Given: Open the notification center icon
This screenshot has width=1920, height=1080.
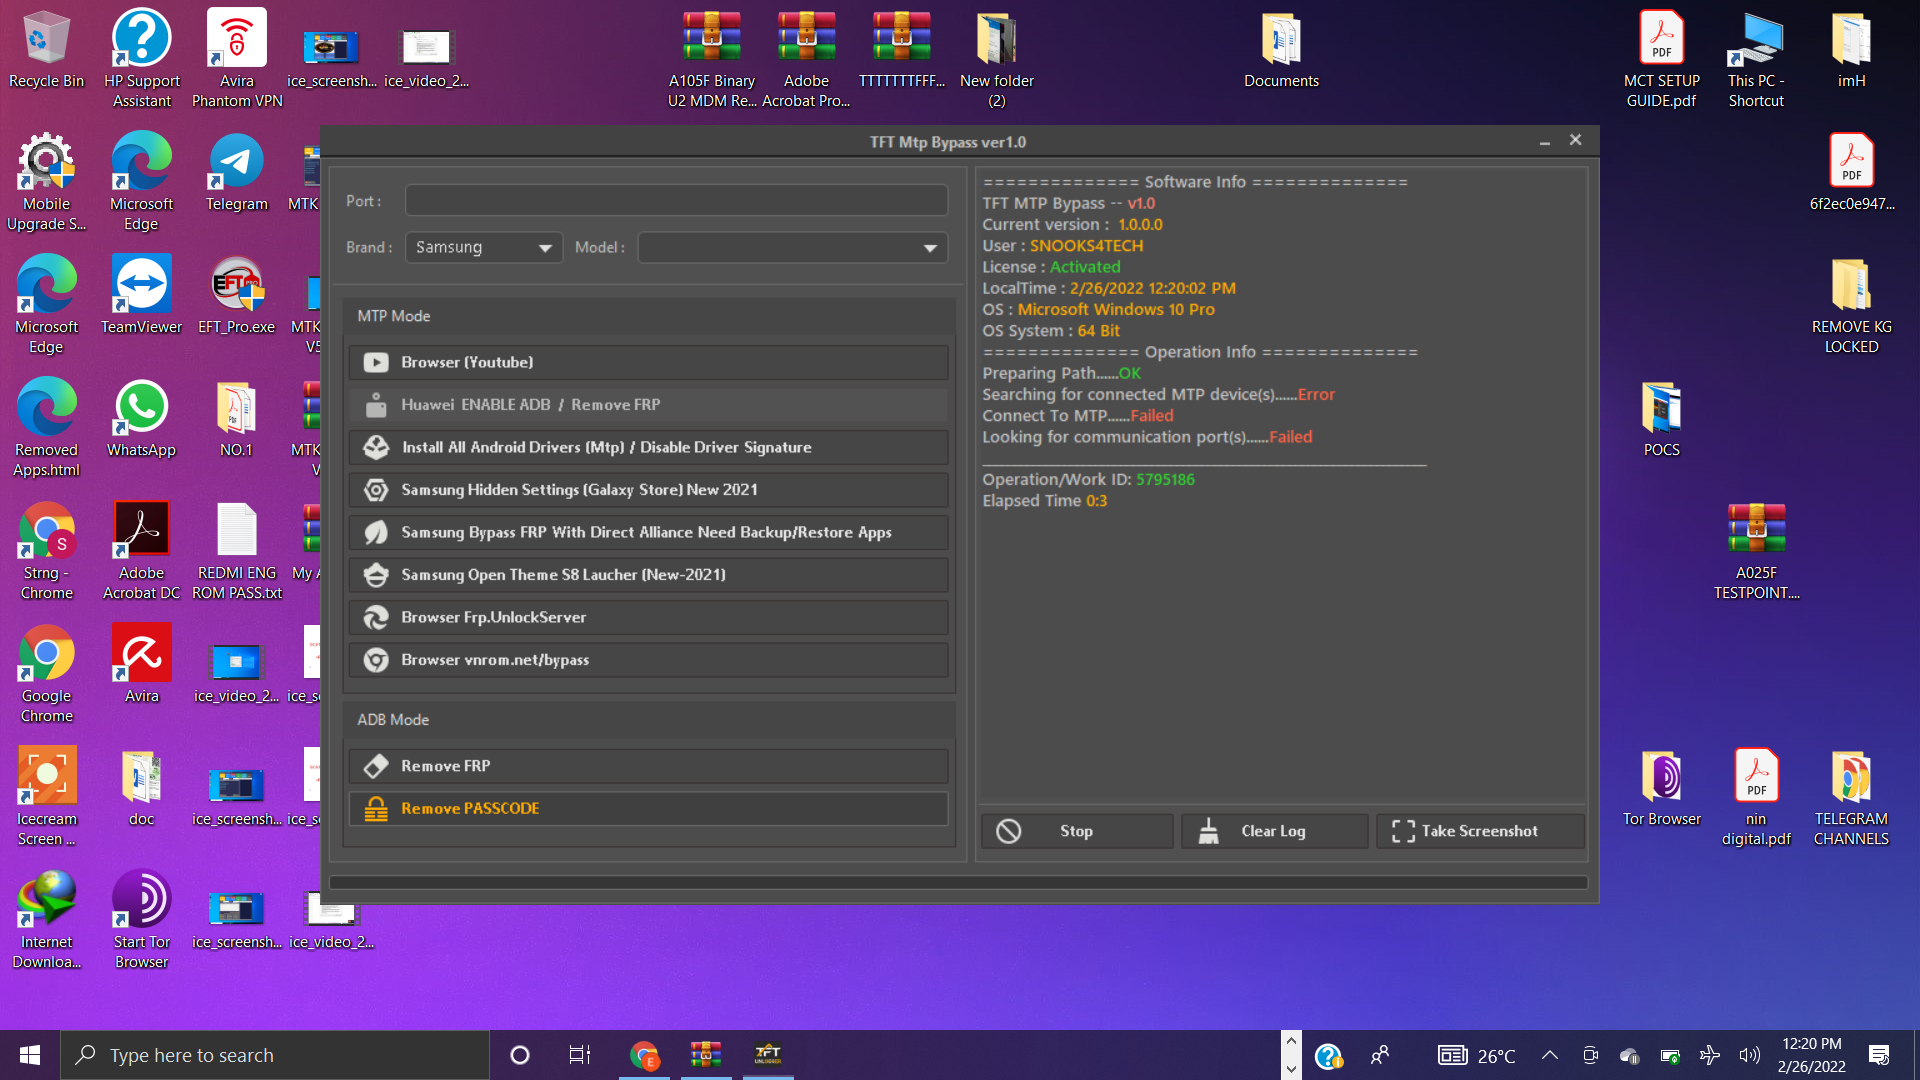Looking at the screenshot, I should (x=1879, y=1054).
